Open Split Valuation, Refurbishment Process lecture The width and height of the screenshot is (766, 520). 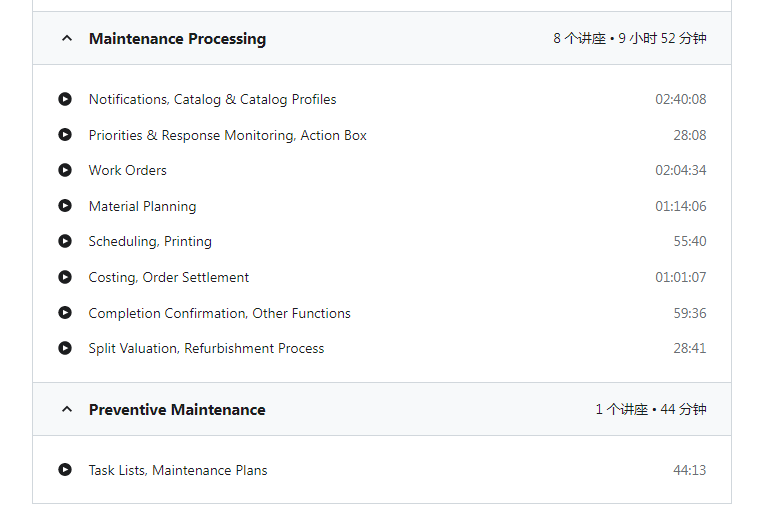206,348
